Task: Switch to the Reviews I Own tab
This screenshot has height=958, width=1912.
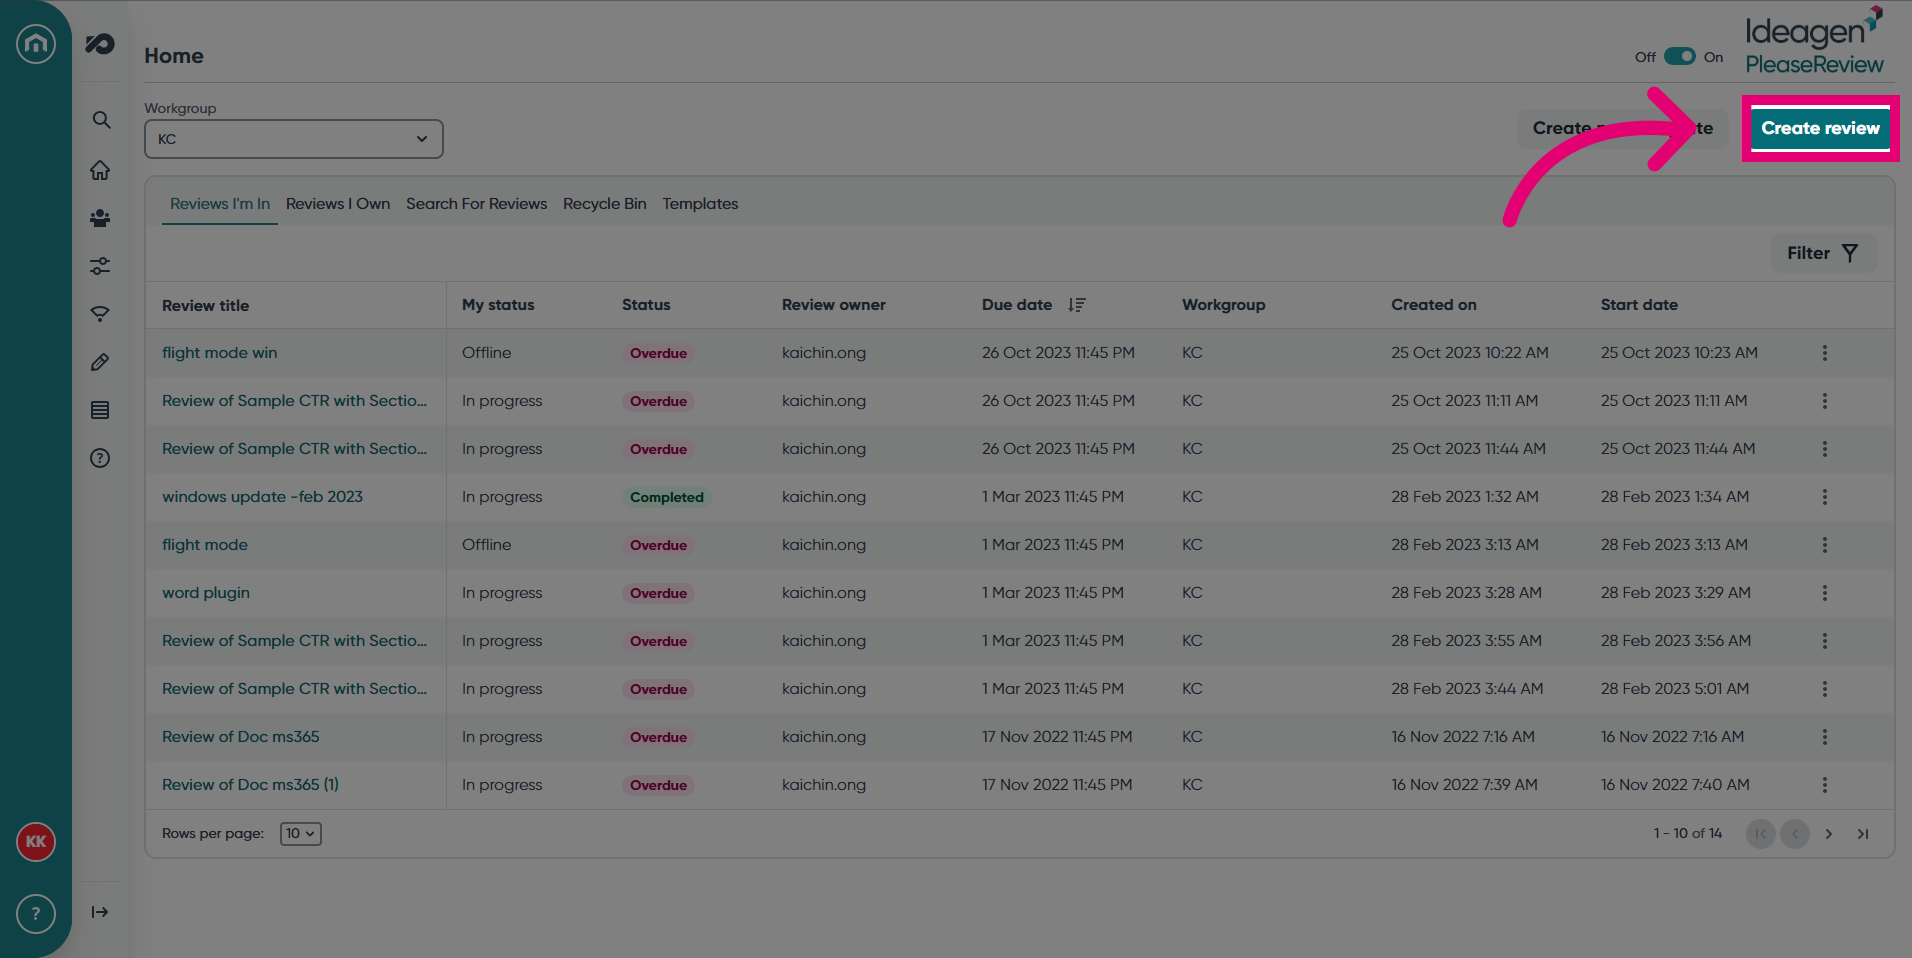Action: (338, 204)
